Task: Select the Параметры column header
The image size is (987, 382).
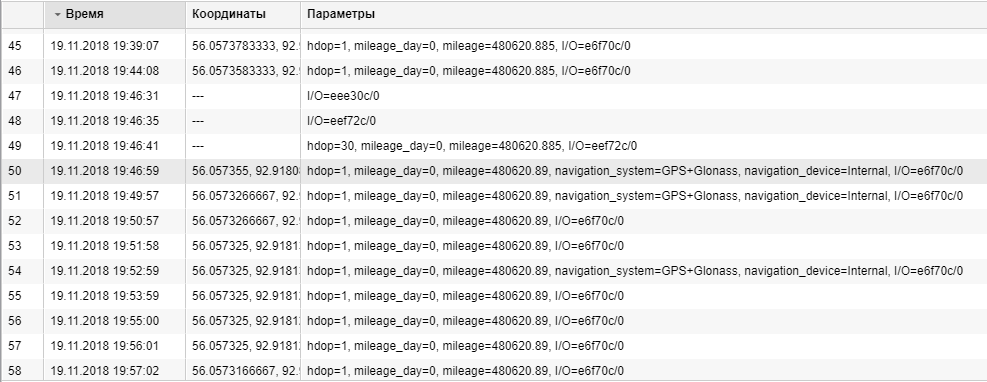Action: pyautogui.click(x=643, y=14)
